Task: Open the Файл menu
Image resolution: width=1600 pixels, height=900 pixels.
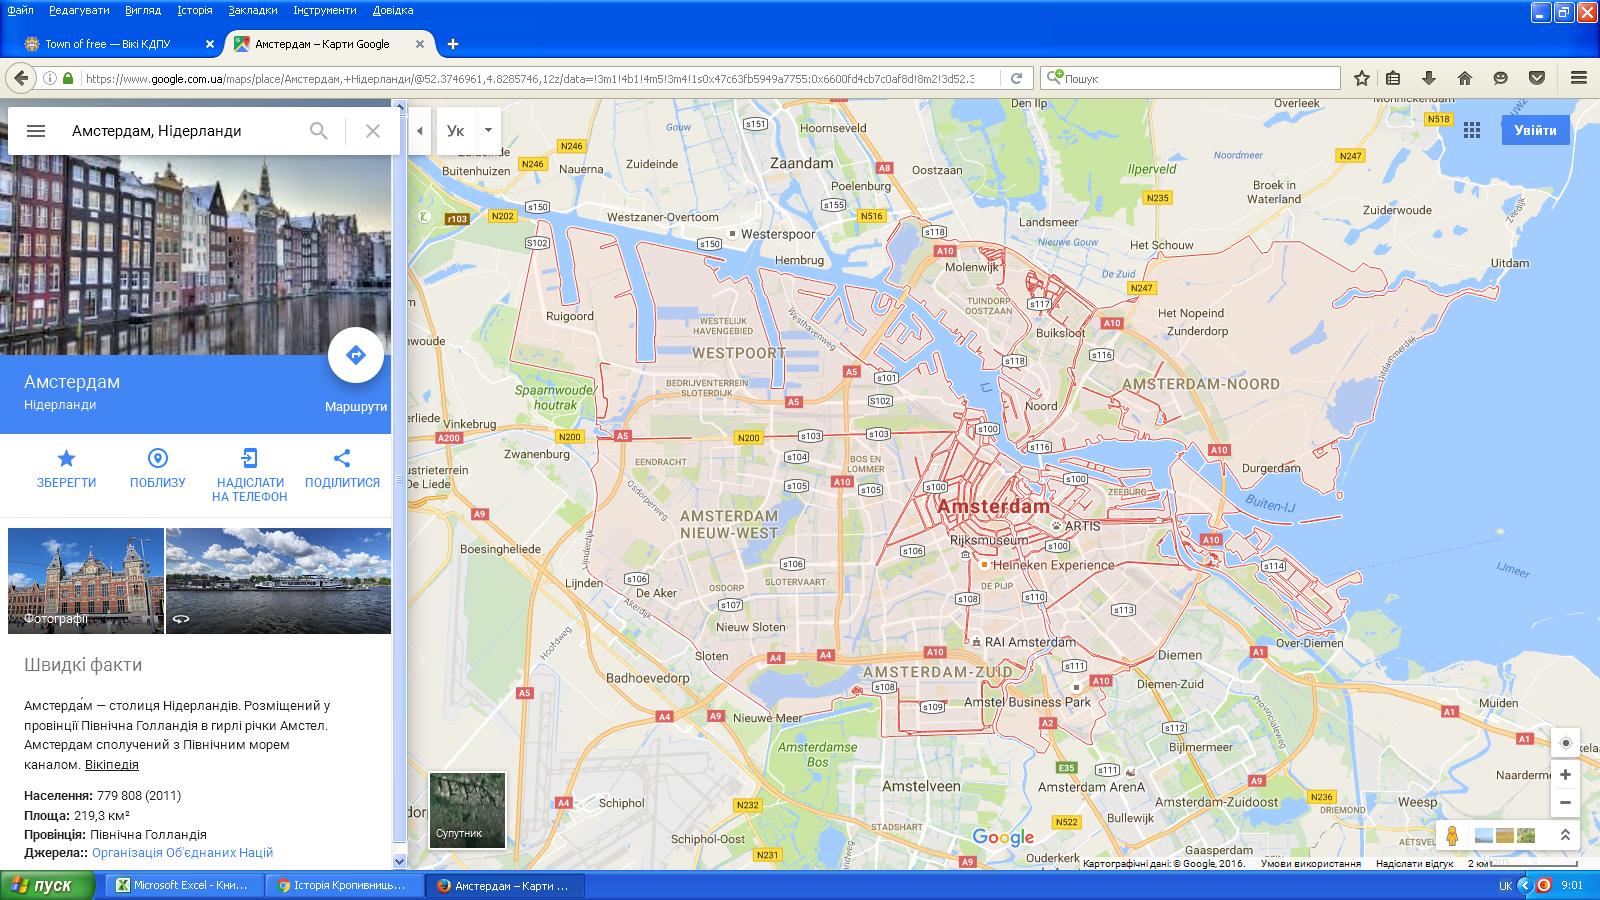Action: [20, 10]
